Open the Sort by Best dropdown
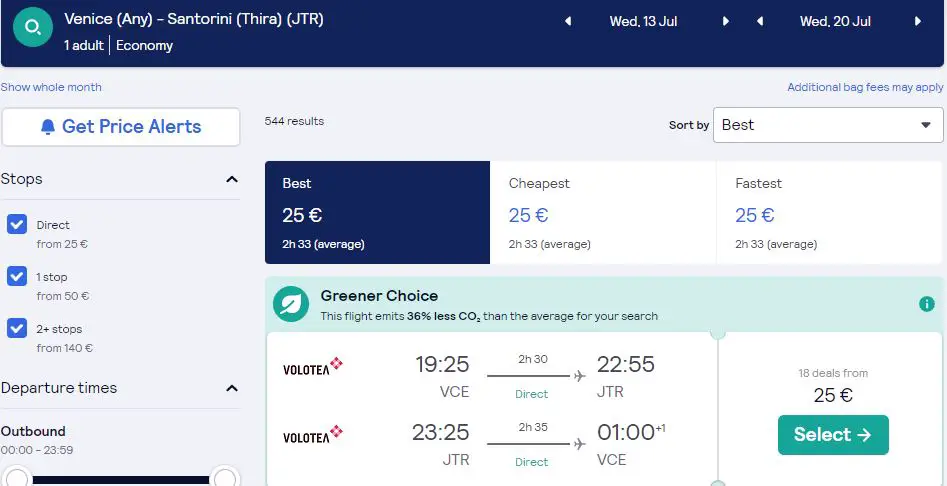Image resolution: width=947 pixels, height=486 pixels. tap(828, 125)
